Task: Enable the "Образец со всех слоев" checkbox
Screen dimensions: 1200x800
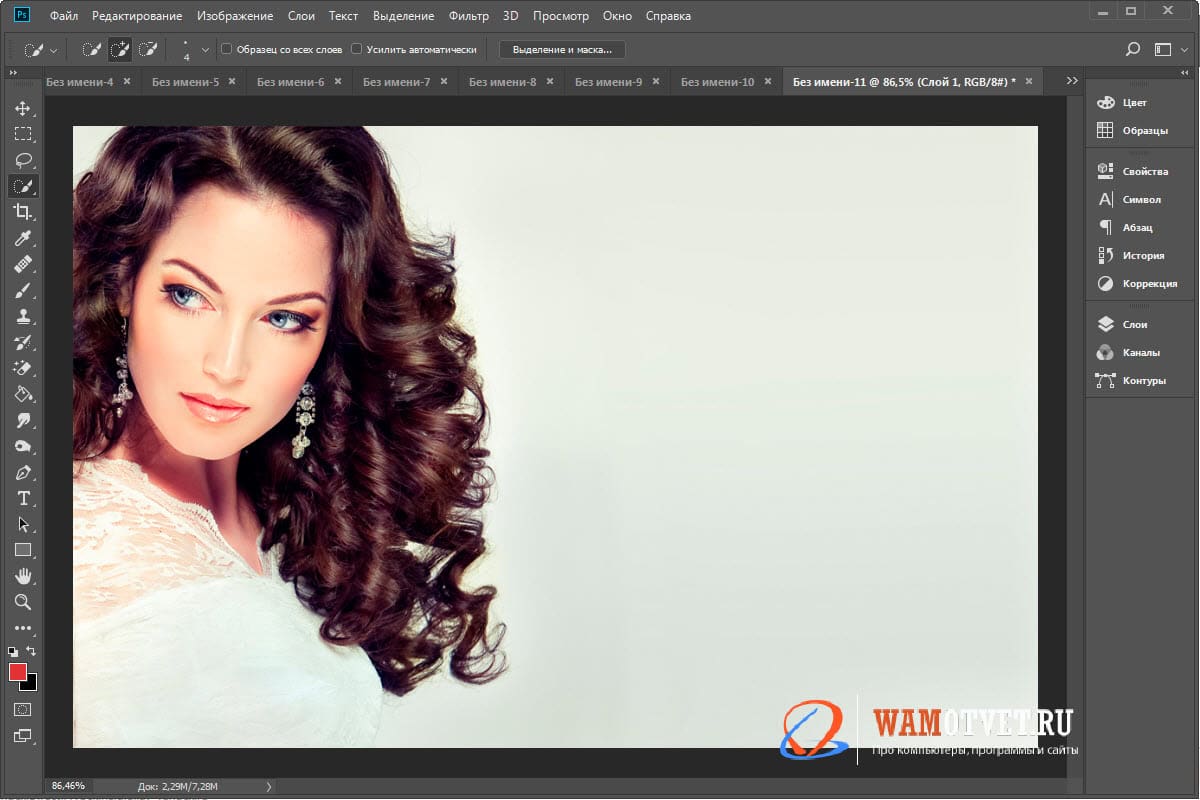Action: pos(227,49)
